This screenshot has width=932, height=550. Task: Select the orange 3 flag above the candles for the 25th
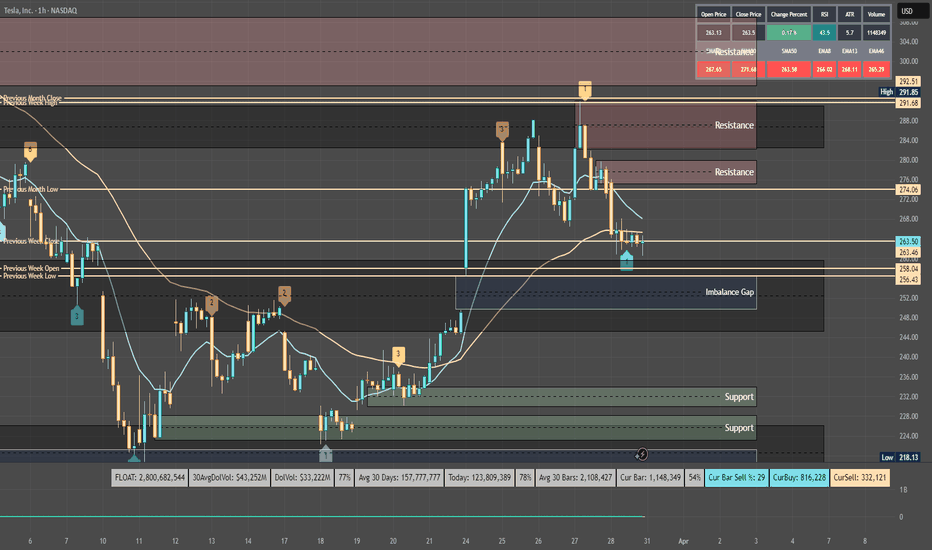point(502,130)
